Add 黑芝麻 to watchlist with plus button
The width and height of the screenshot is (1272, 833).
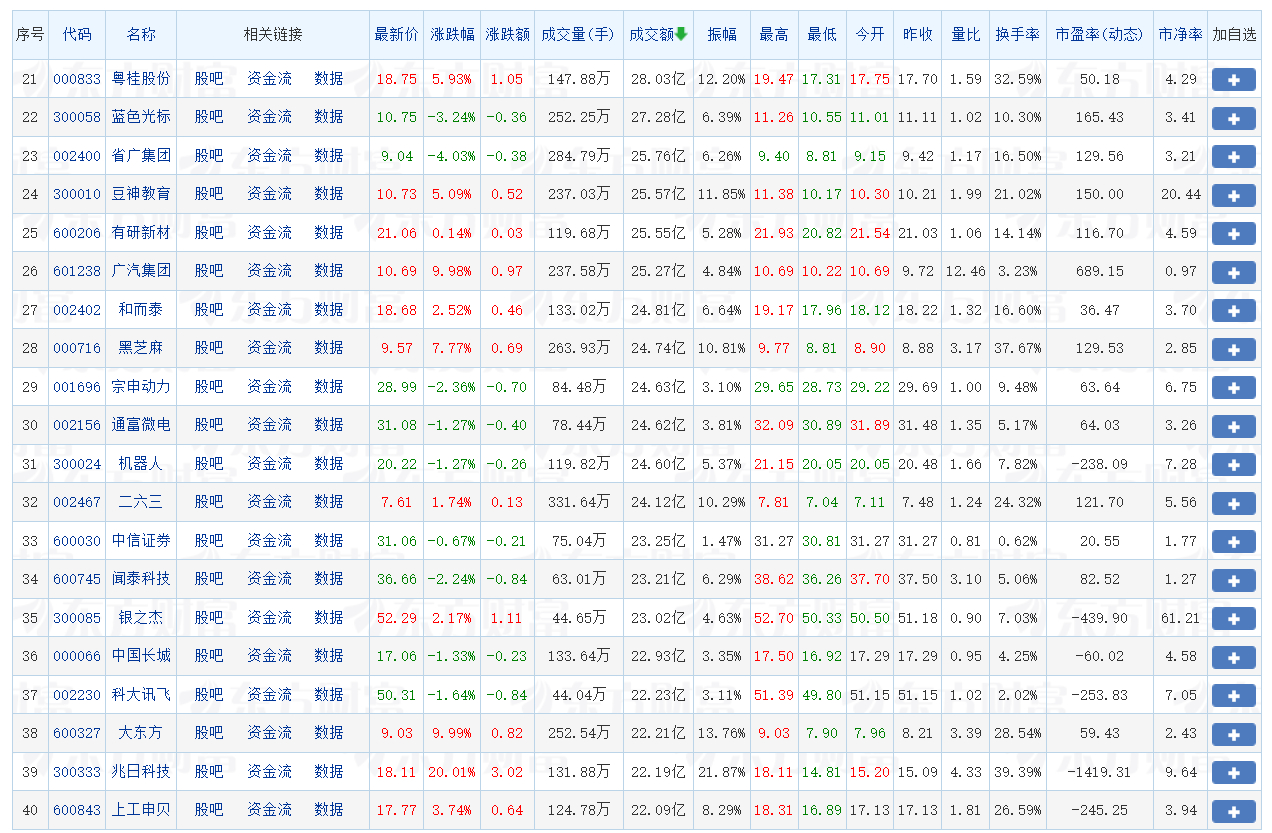tap(1233, 349)
